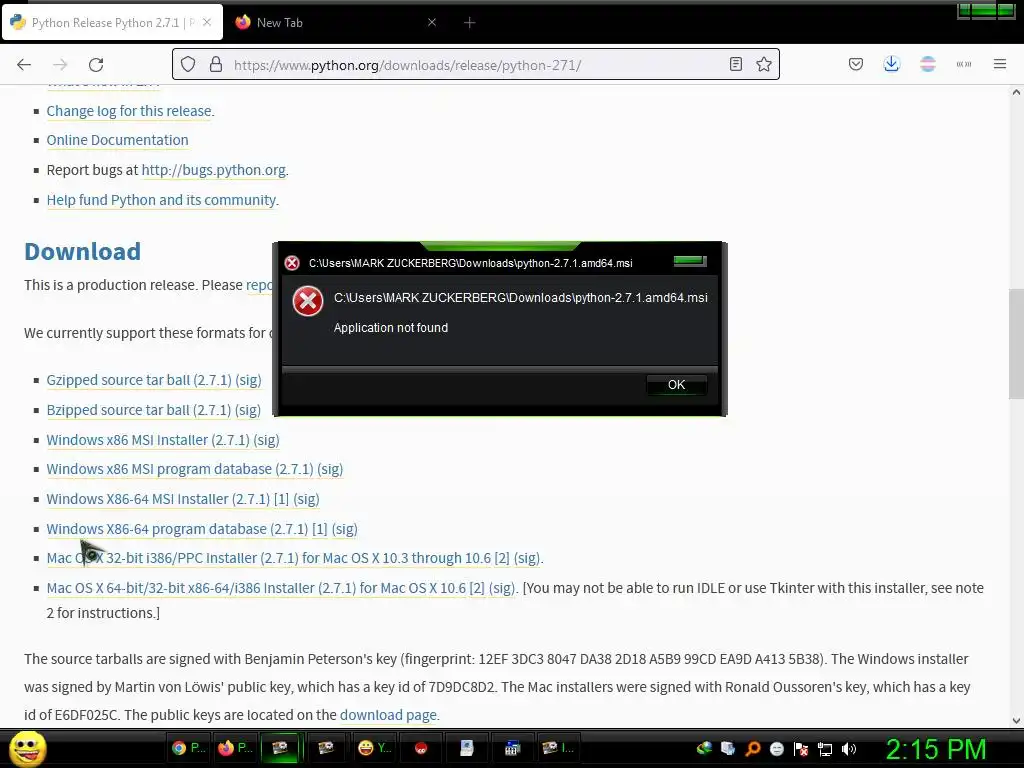The width and height of the screenshot is (1024, 768).
Task: Open a new browser tab with plus
Action: click(470, 23)
